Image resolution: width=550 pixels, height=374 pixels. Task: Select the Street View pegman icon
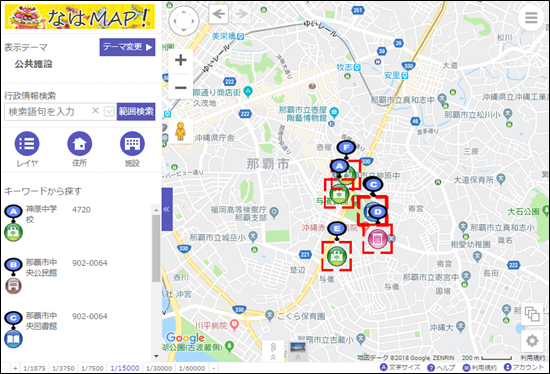[x=180, y=131]
